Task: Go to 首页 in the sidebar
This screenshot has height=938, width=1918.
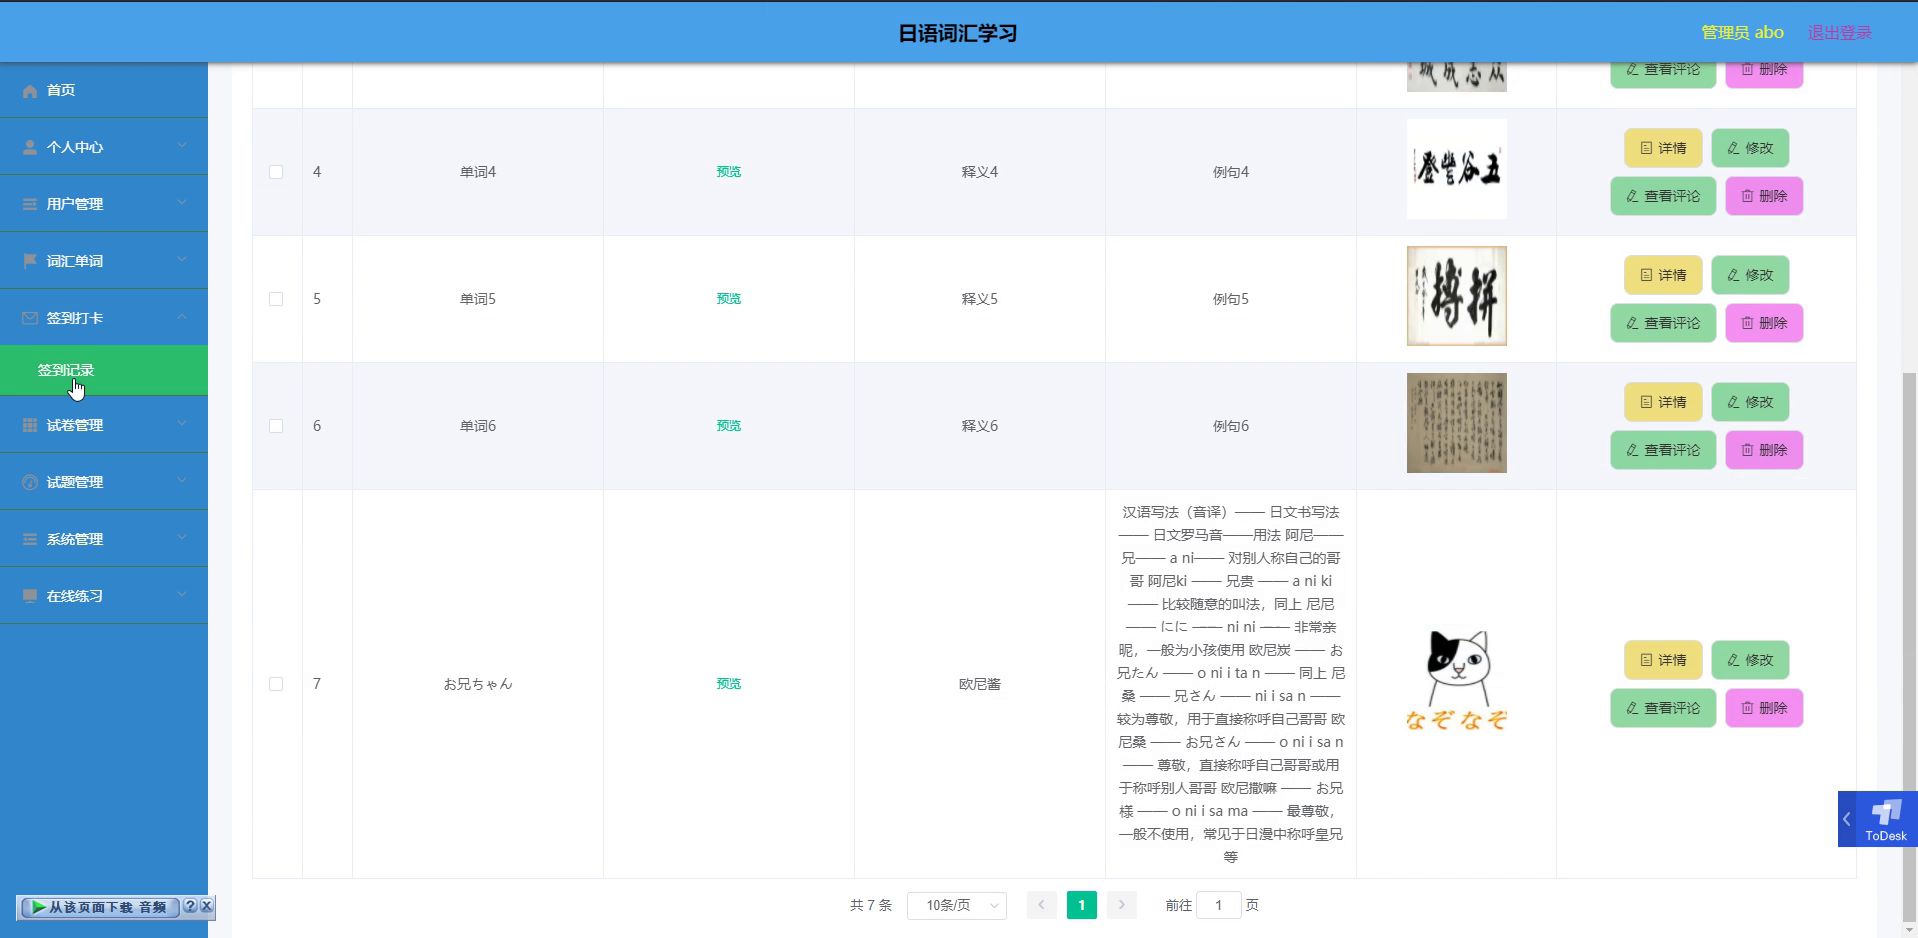Action: tap(104, 90)
